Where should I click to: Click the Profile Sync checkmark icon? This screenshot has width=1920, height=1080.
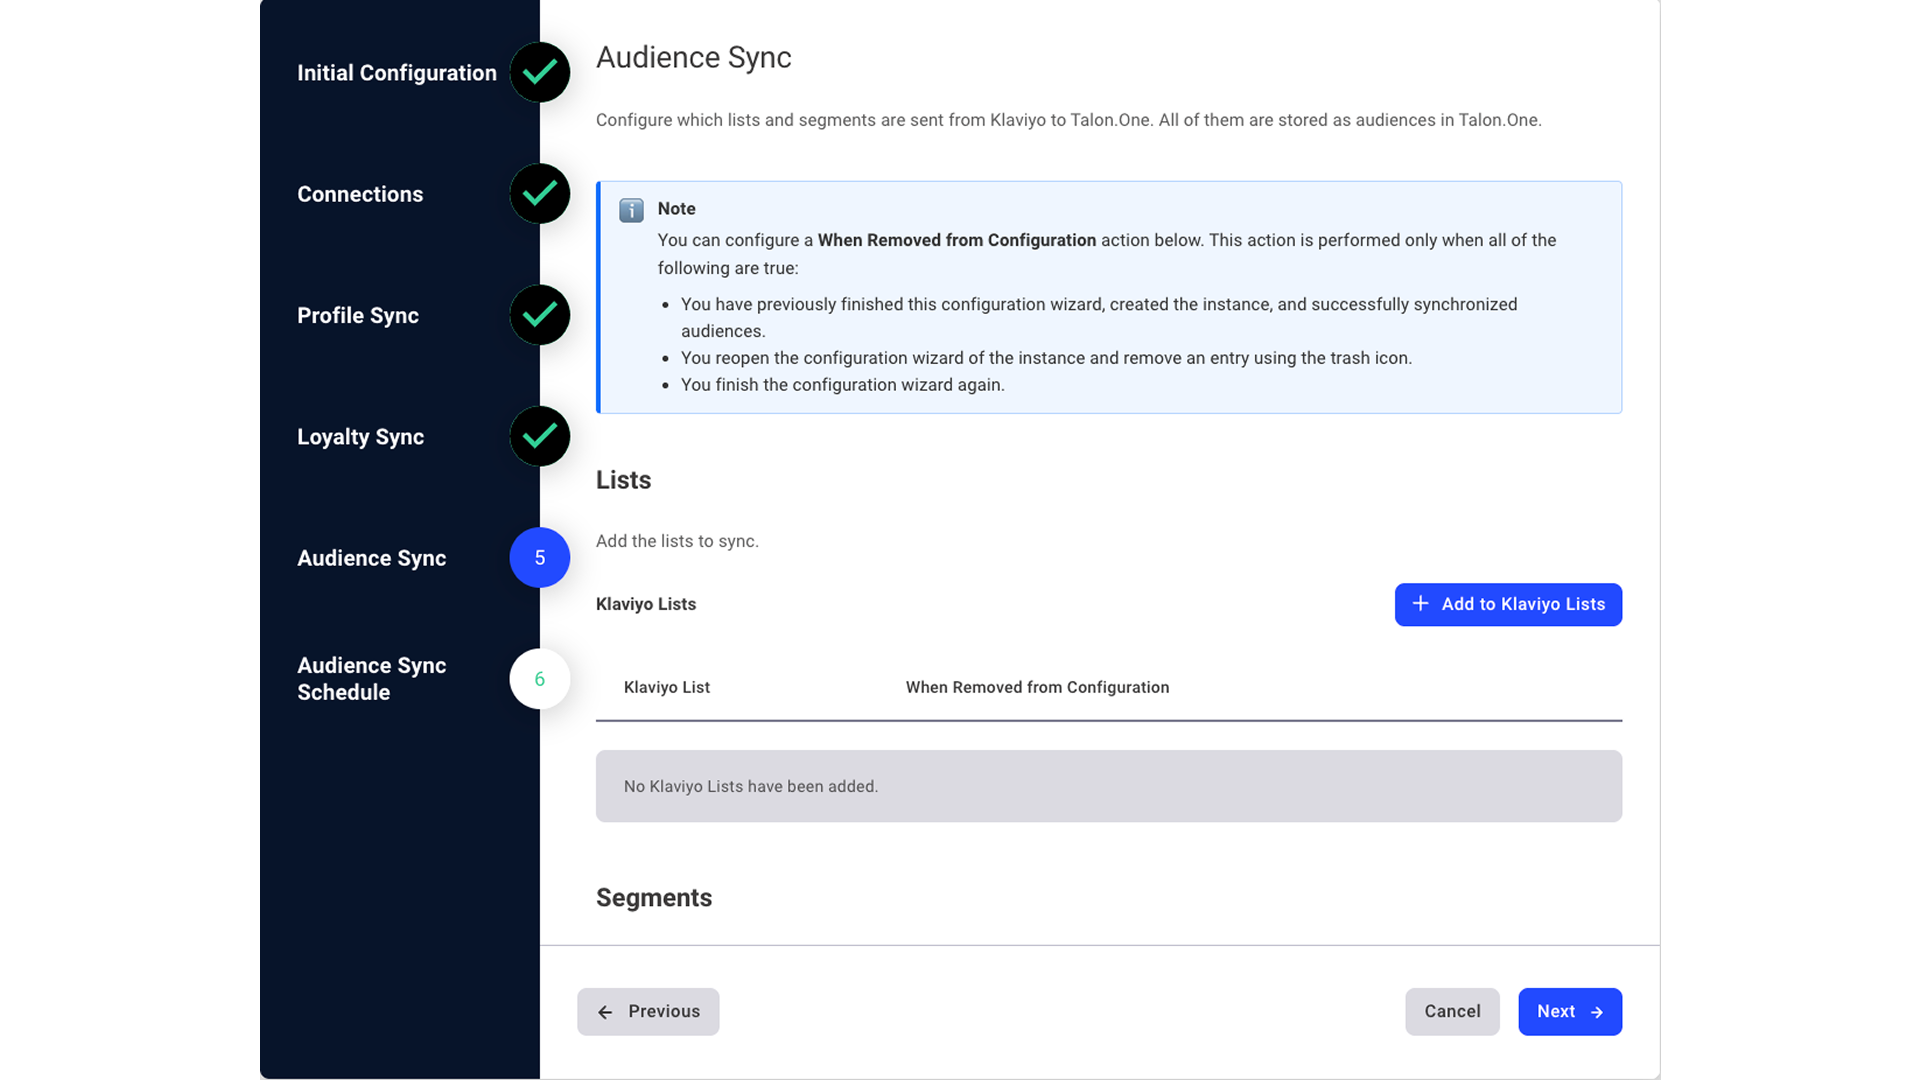tap(540, 315)
